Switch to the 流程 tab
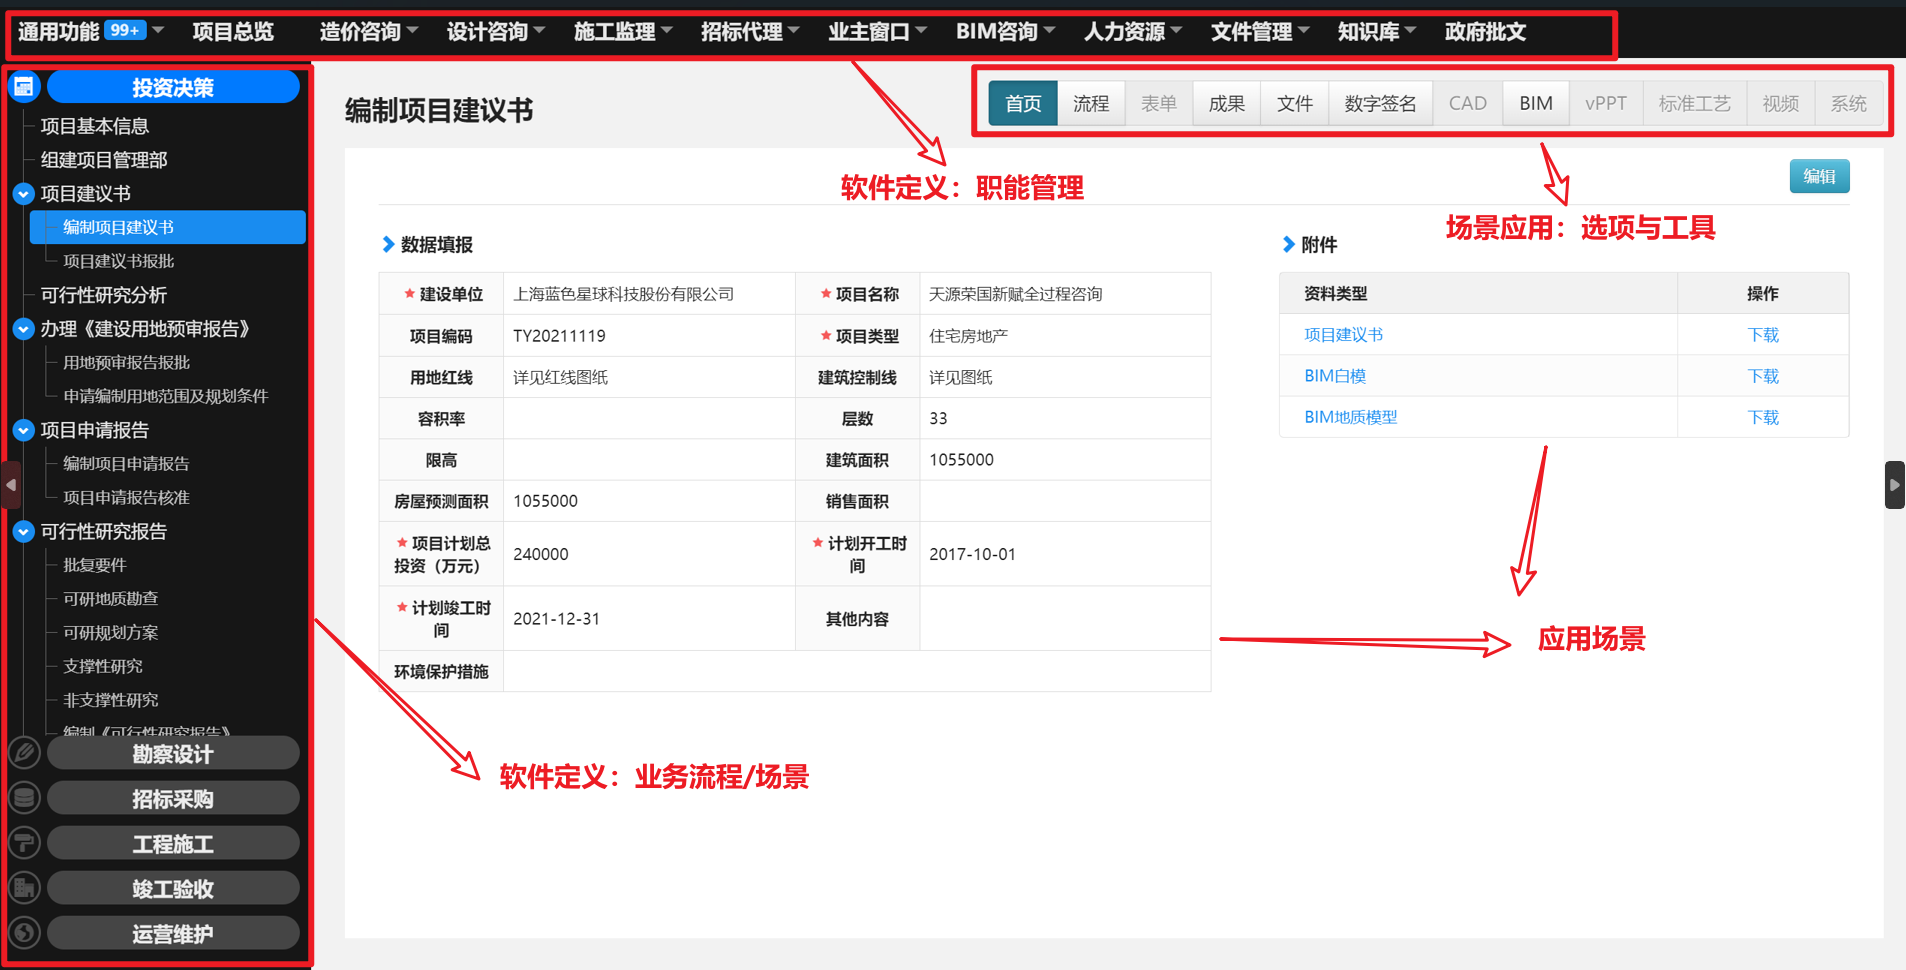This screenshot has width=1906, height=970. coord(1090,103)
